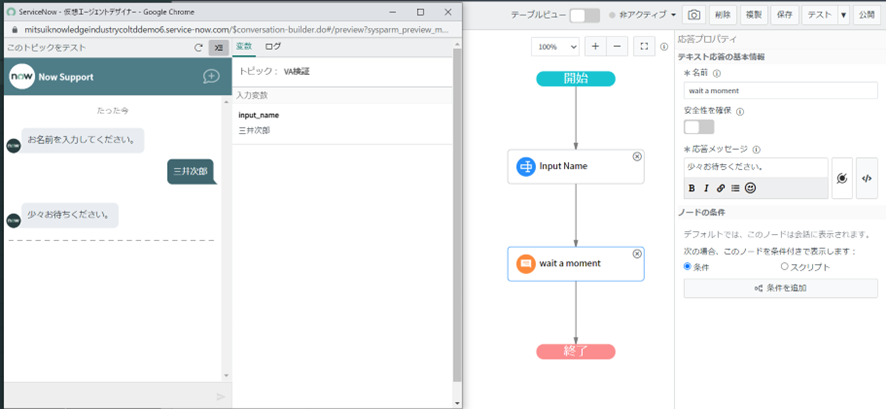Click the input_name variable label

(259, 115)
